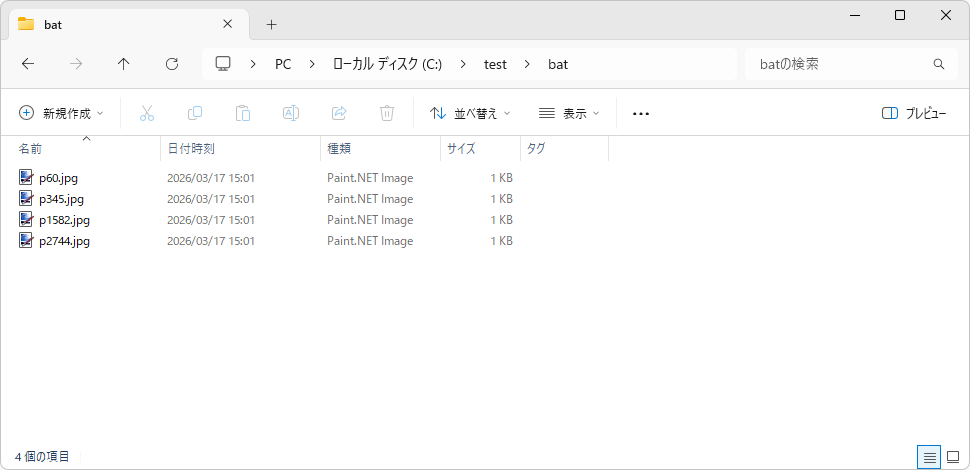Click bat breadcrumb segment

[x=558, y=64]
